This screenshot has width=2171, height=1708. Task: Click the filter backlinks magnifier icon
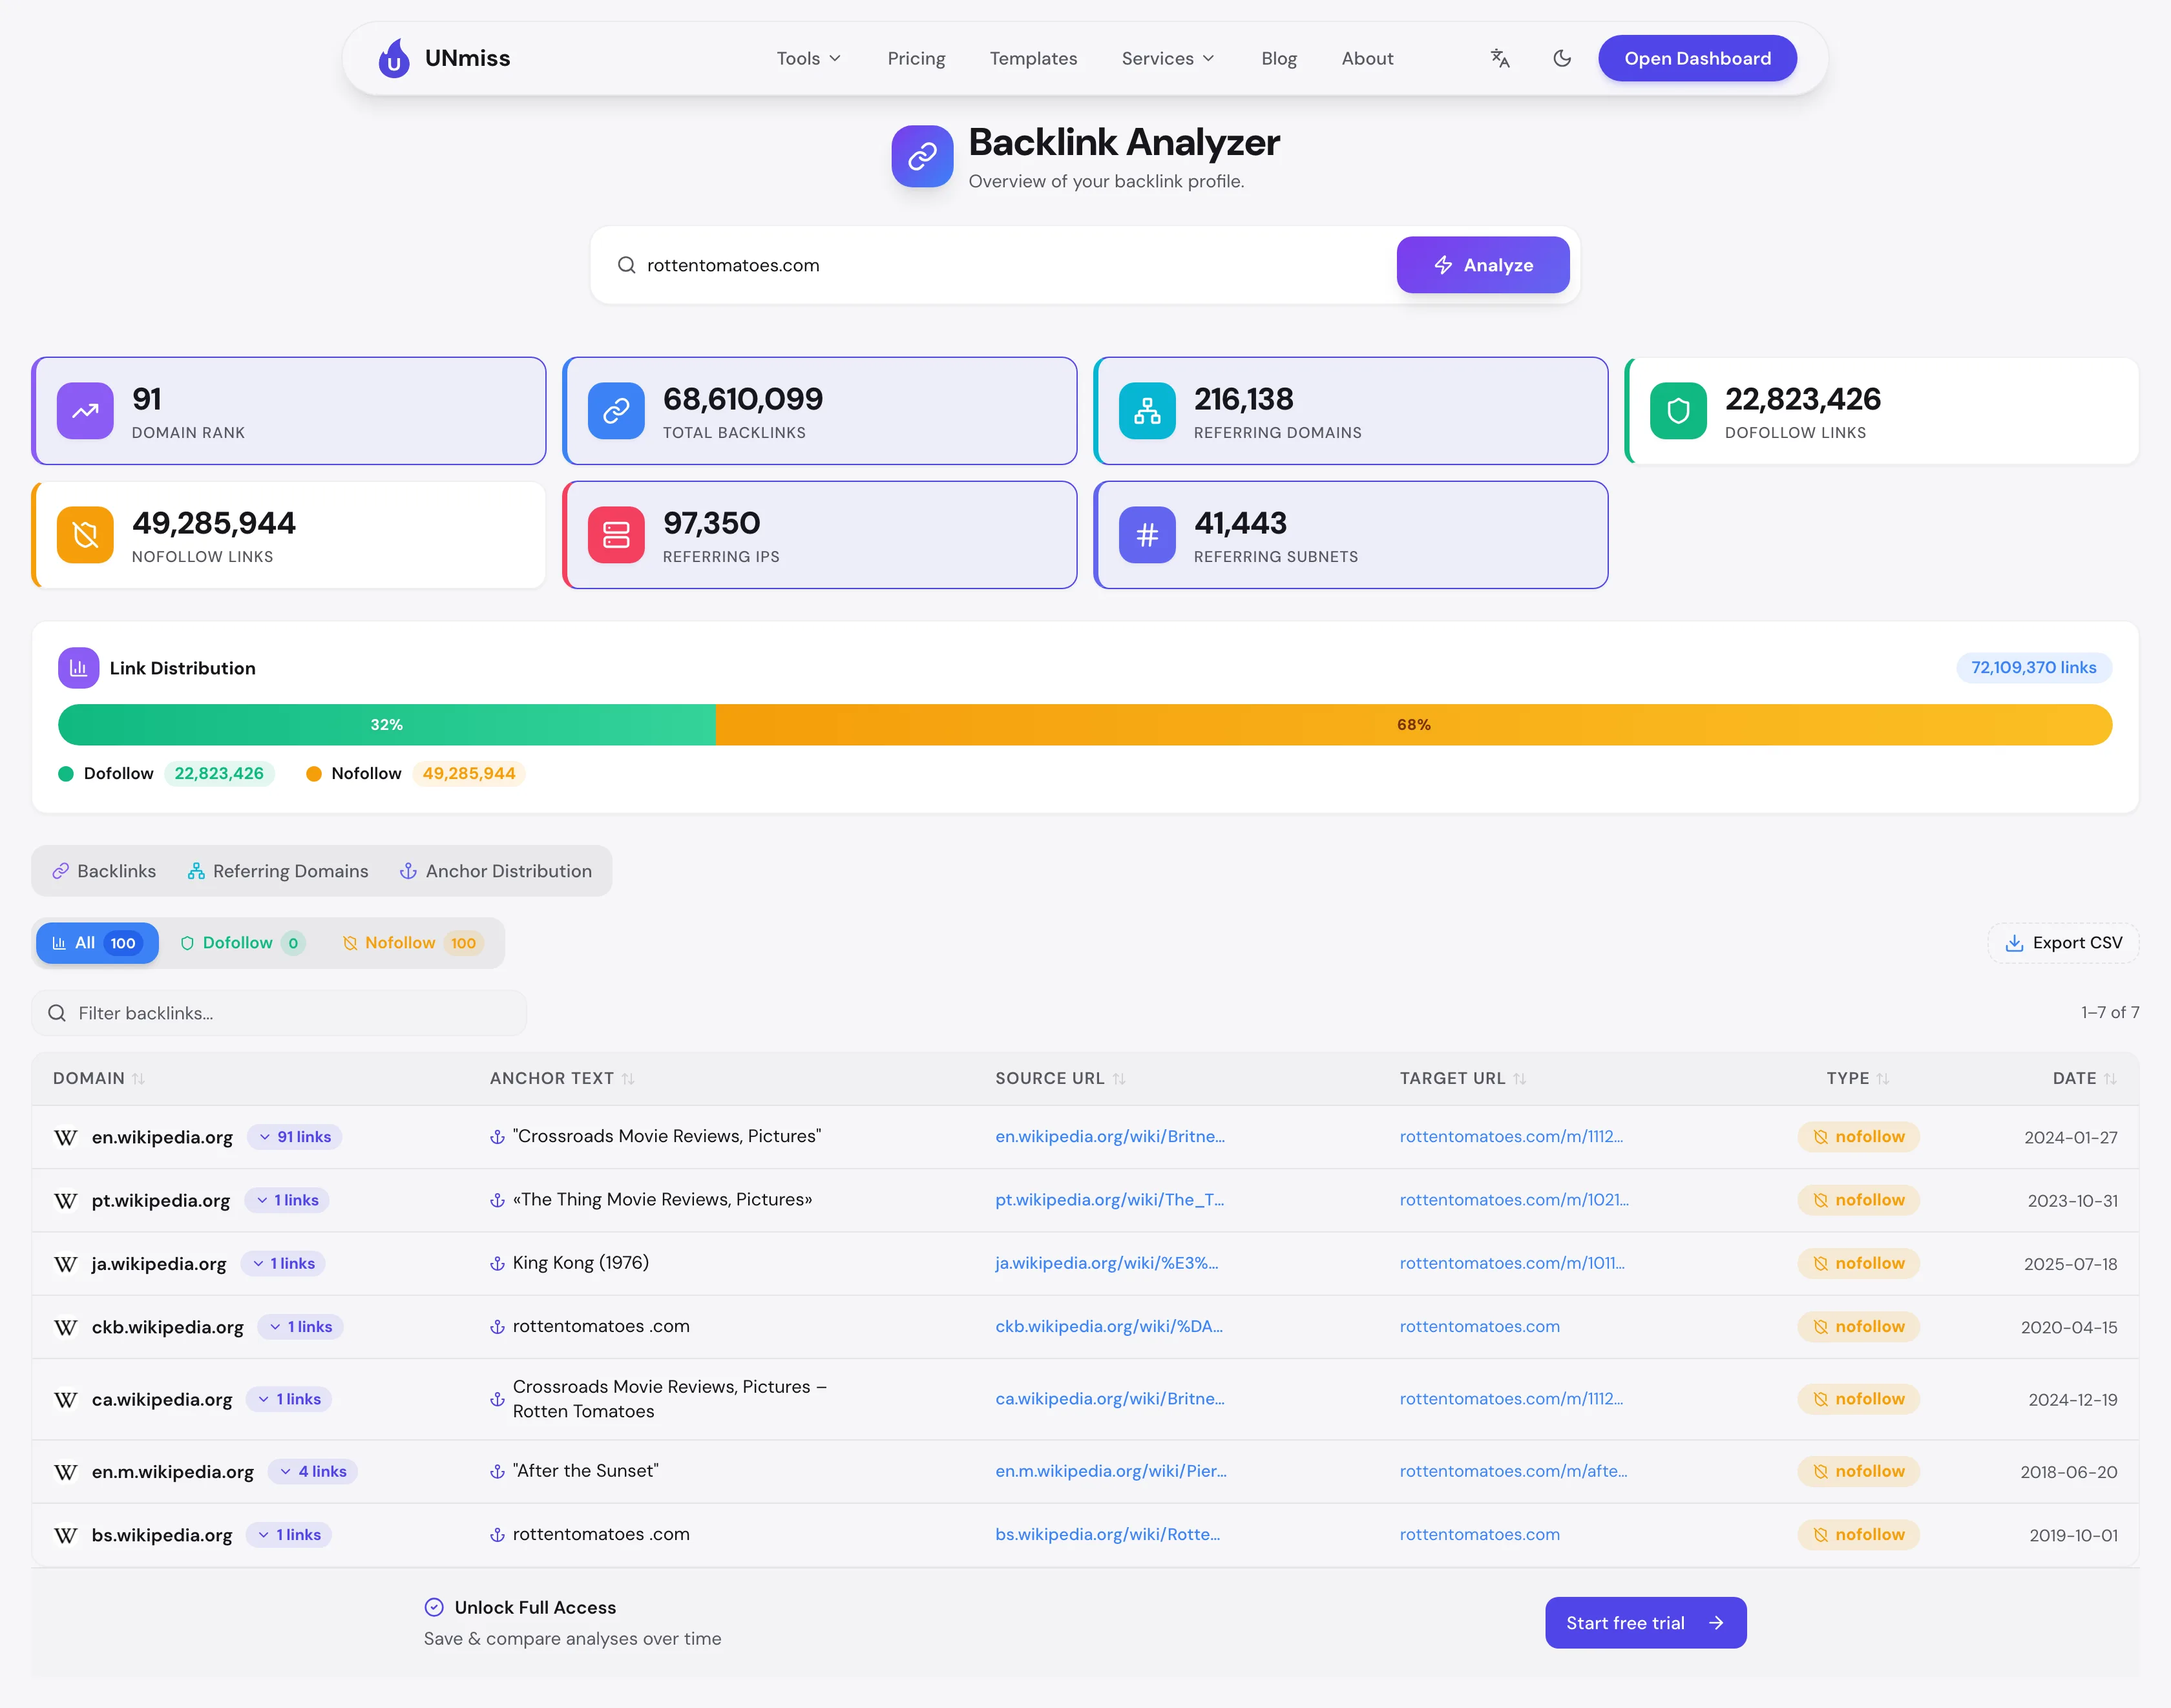(57, 1013)
